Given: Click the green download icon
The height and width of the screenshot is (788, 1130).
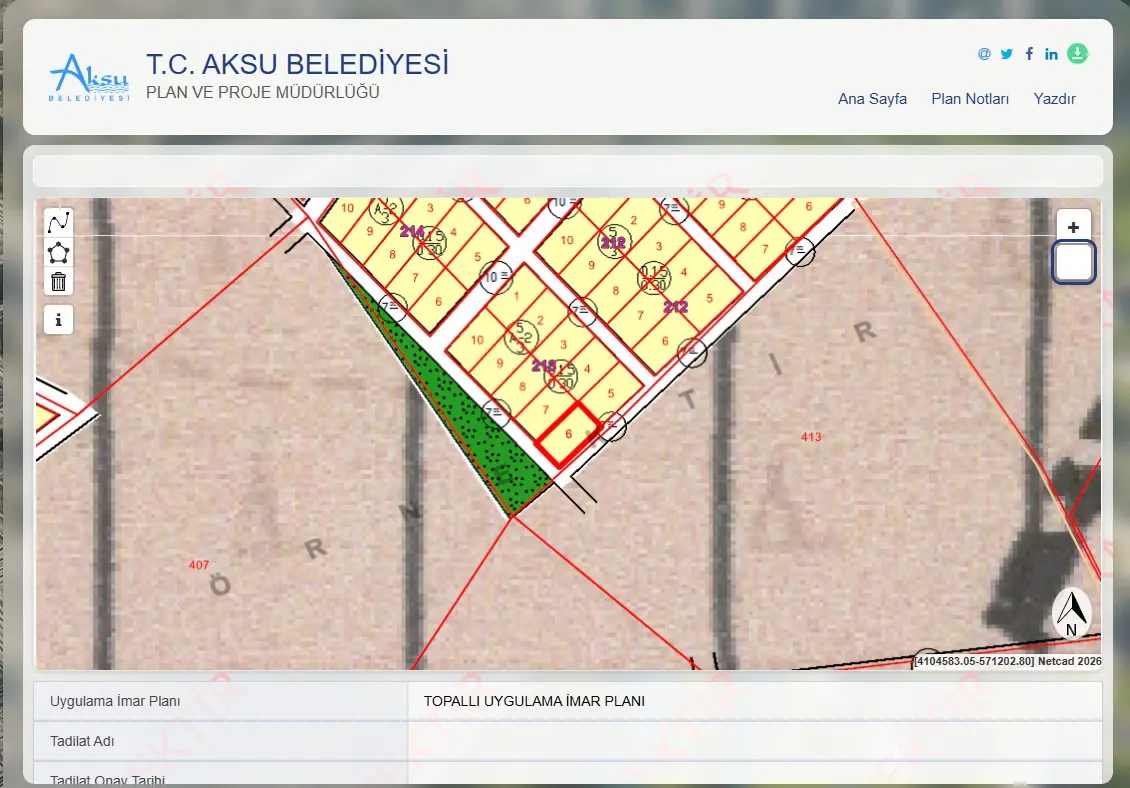Looking at the screenshot, I should click(x=1077, y=54).
